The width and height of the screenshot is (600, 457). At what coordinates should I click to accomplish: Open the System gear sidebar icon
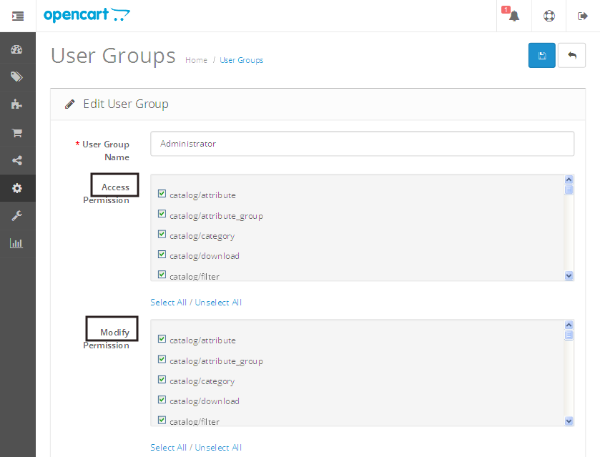pos(17,188)
